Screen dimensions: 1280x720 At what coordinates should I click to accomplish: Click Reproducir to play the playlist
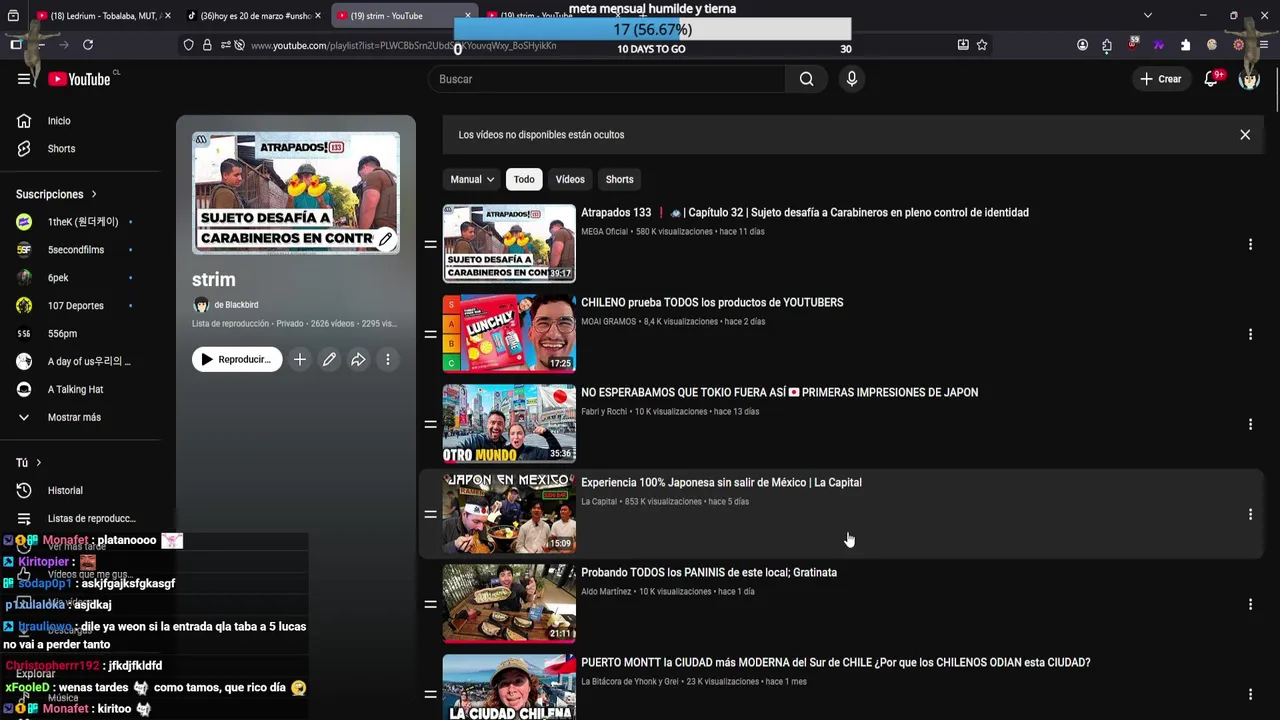pos(237,360)
